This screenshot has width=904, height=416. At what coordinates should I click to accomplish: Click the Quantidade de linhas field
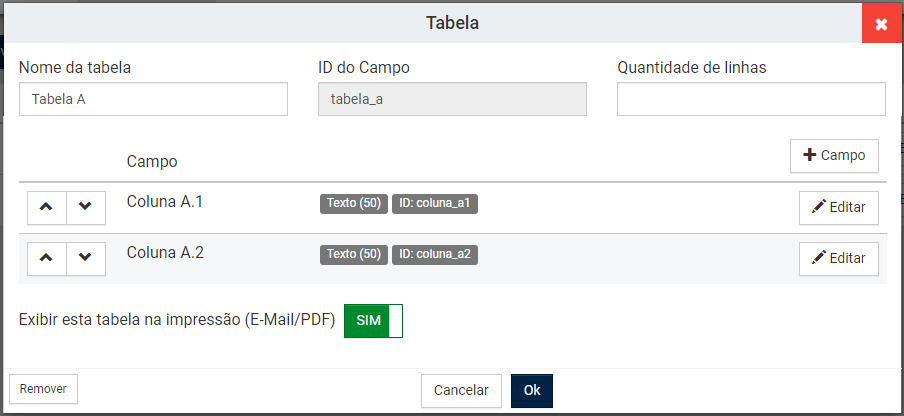click(751, 99)
